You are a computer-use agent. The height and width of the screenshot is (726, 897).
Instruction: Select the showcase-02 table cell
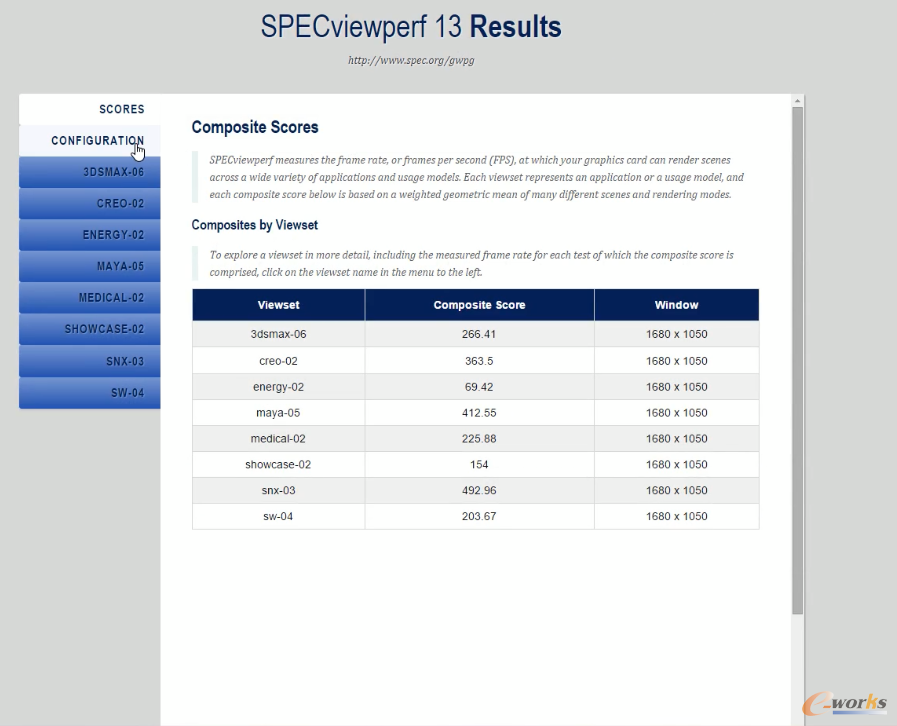coord(279,465)
